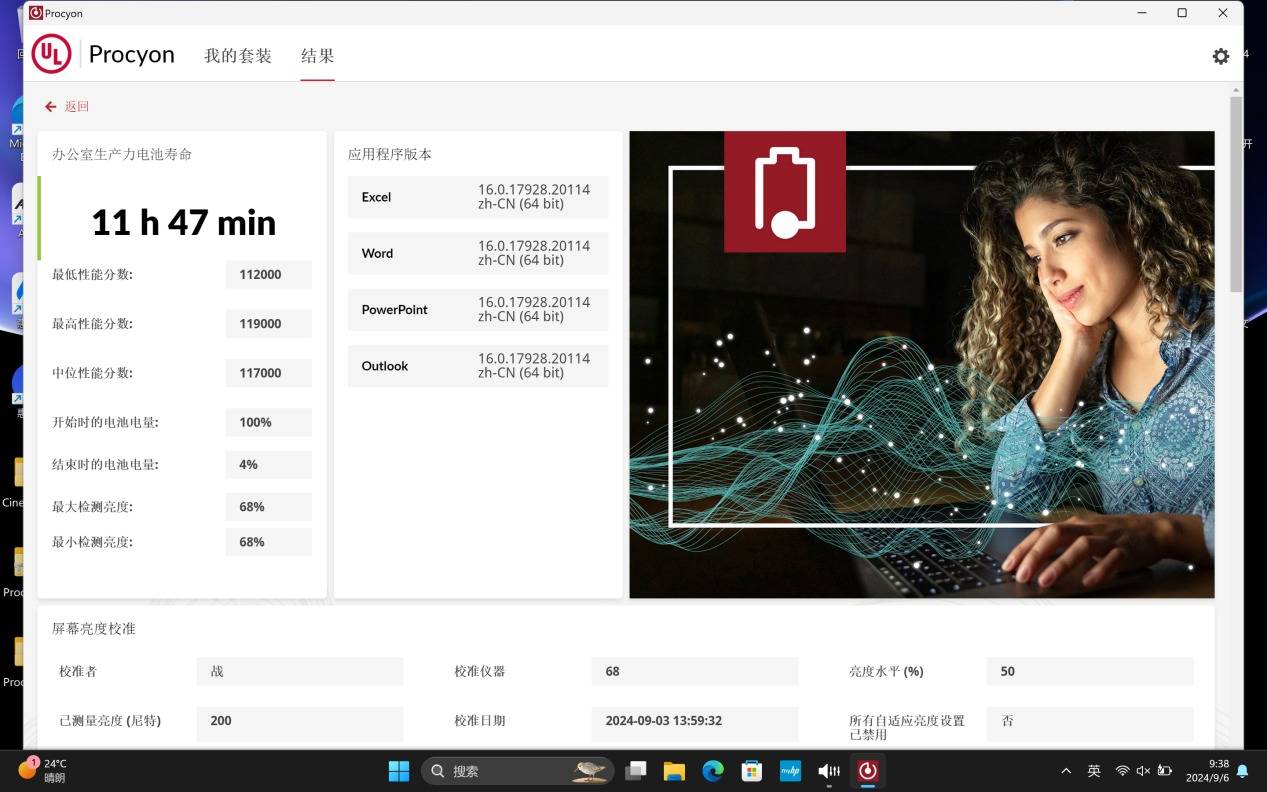
Task: Toggle the input language indicator 英
Action: coord(1094,771)
